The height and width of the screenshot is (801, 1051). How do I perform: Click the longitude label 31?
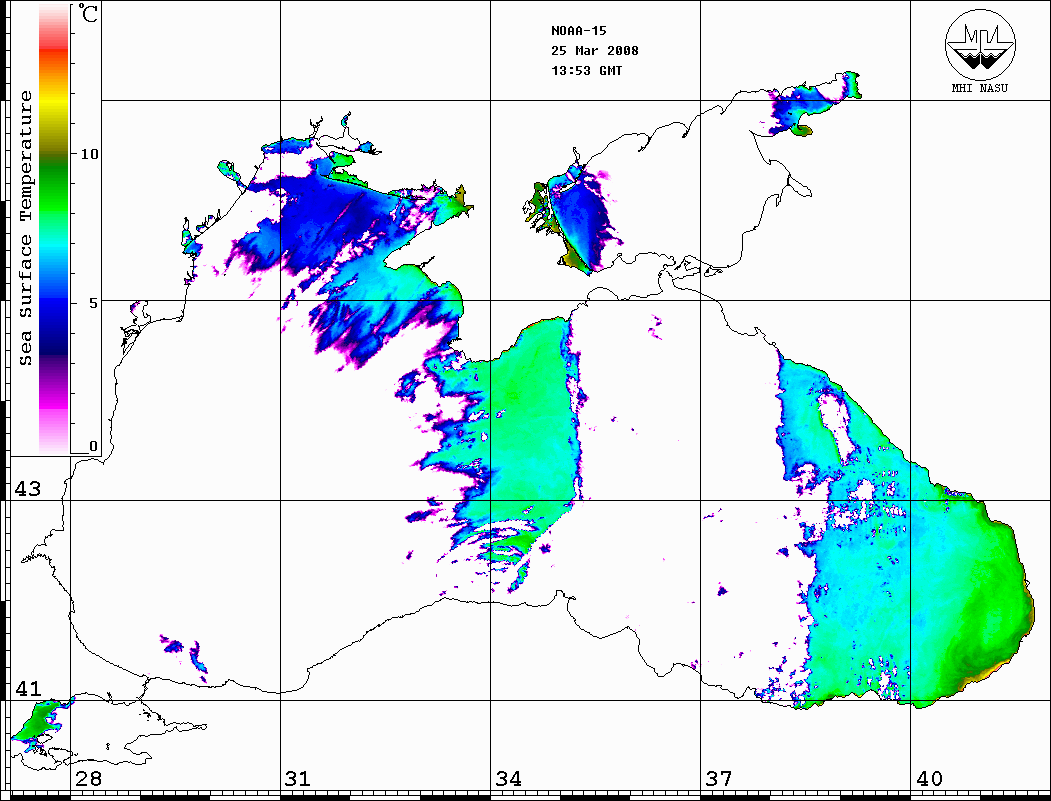coord(298,779)
